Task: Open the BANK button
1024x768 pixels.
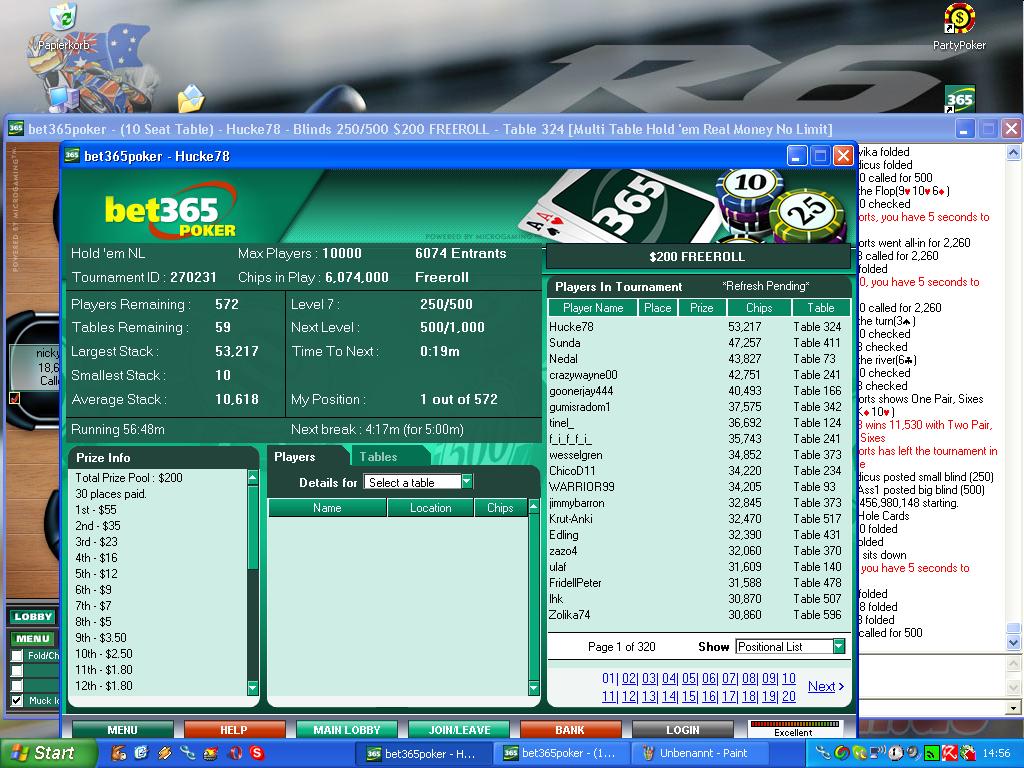Action: pos(570,729)
